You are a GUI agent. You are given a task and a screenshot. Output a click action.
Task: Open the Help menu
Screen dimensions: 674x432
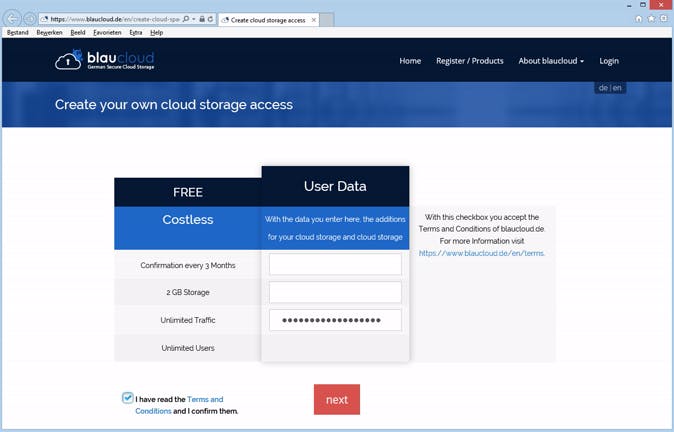pyautogui.click(x=156, y=33)
